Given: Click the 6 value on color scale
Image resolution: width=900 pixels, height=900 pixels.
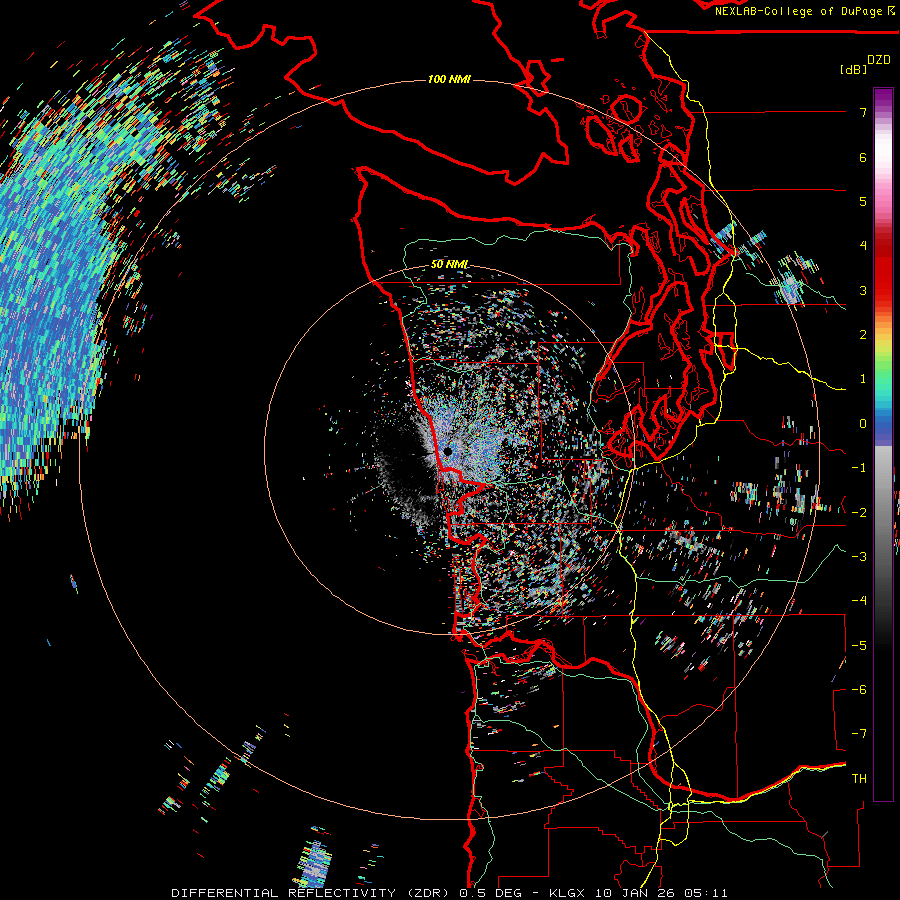Looking at the screenshot, I should click(x=863, y=157).
